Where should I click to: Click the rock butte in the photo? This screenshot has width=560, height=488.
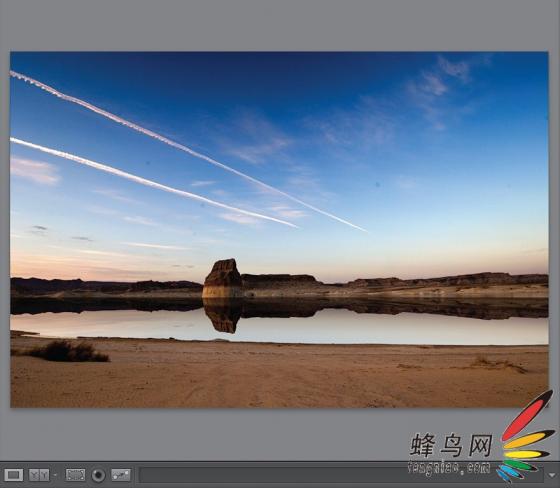pos(222,278)
